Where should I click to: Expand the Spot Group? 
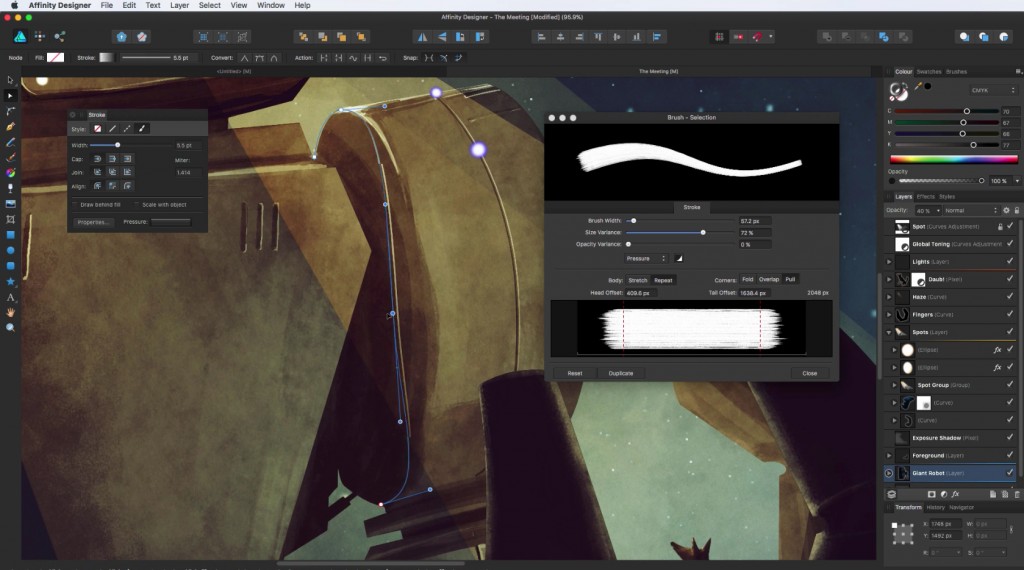895,385
